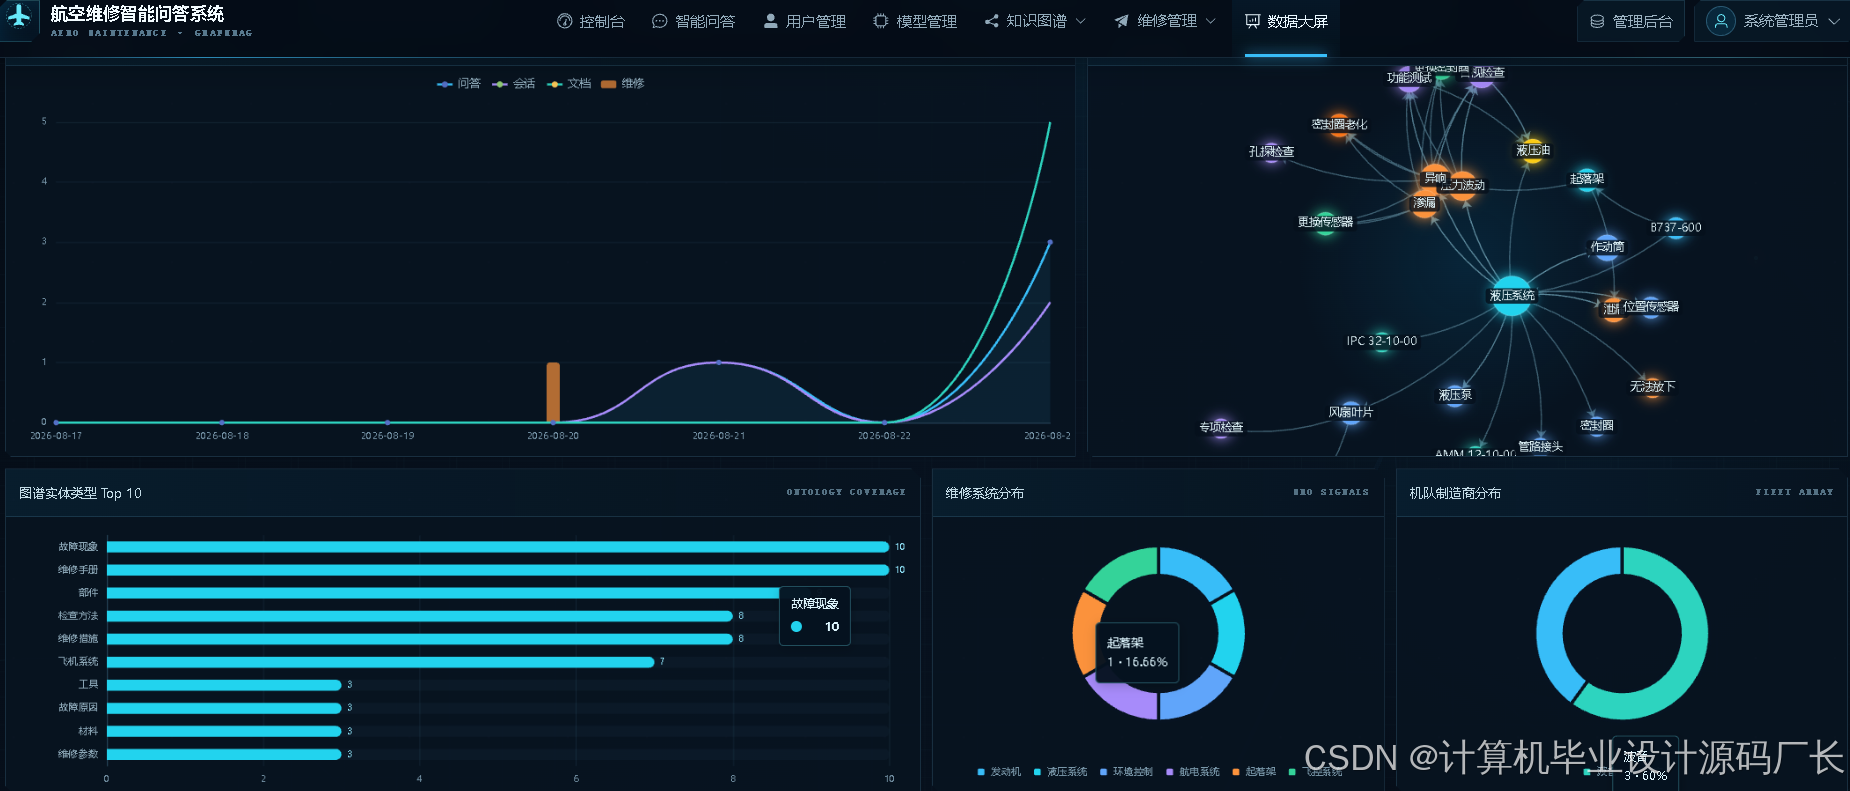Click the orange 起落架 segment of system donut
1850x791 pixels.
[x=1088, y=634]
